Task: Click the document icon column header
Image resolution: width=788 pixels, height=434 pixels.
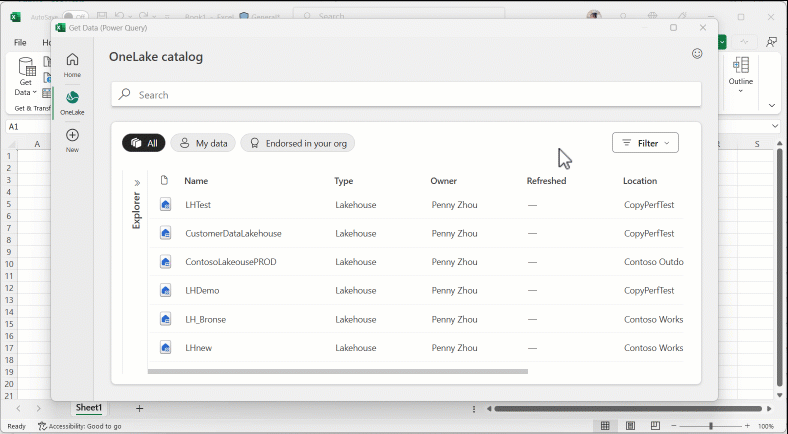Action: click(164, 180)
